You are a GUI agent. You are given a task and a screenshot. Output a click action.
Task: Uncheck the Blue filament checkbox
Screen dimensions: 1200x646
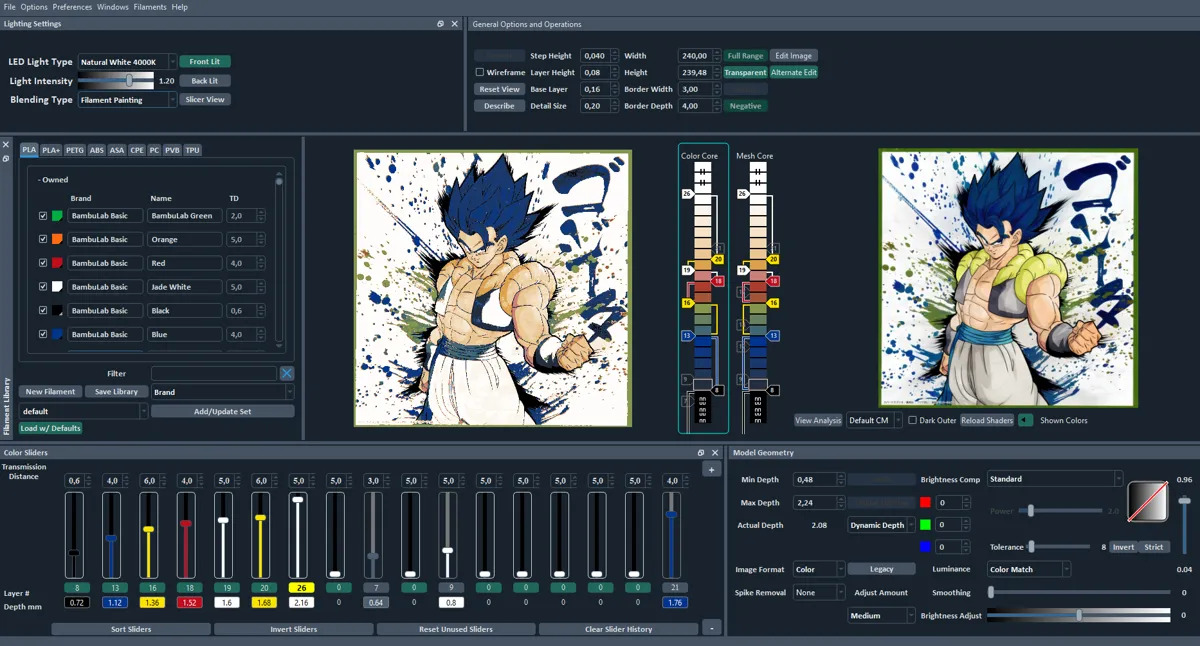click(43, 334)
